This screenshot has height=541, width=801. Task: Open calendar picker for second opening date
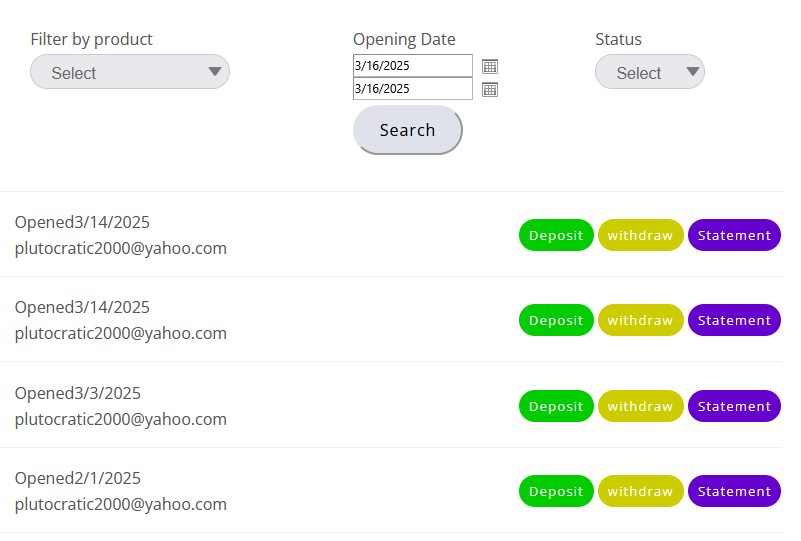[x=490, y=89]
